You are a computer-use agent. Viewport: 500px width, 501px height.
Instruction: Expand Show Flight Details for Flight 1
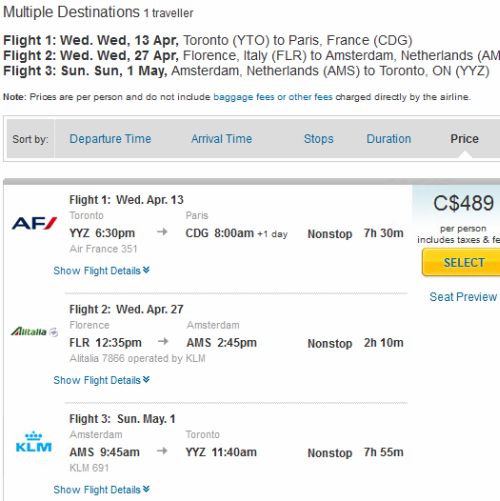click(x=101, y=271)
